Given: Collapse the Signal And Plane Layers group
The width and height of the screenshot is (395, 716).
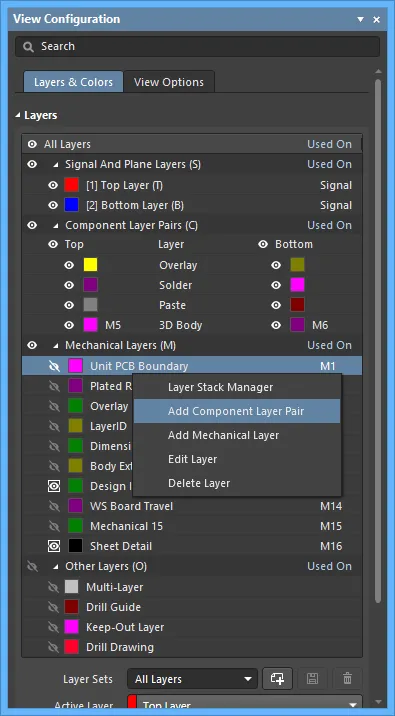Looking at the screenshot, I should [x=56, y=164].
